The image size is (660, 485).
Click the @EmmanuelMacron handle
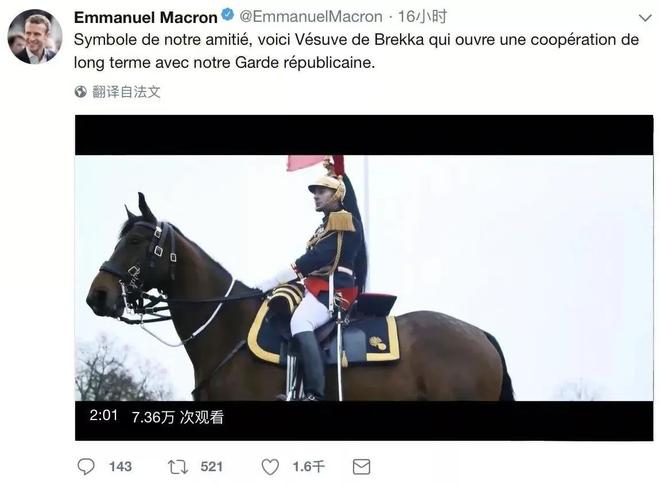tap(311, 17)
